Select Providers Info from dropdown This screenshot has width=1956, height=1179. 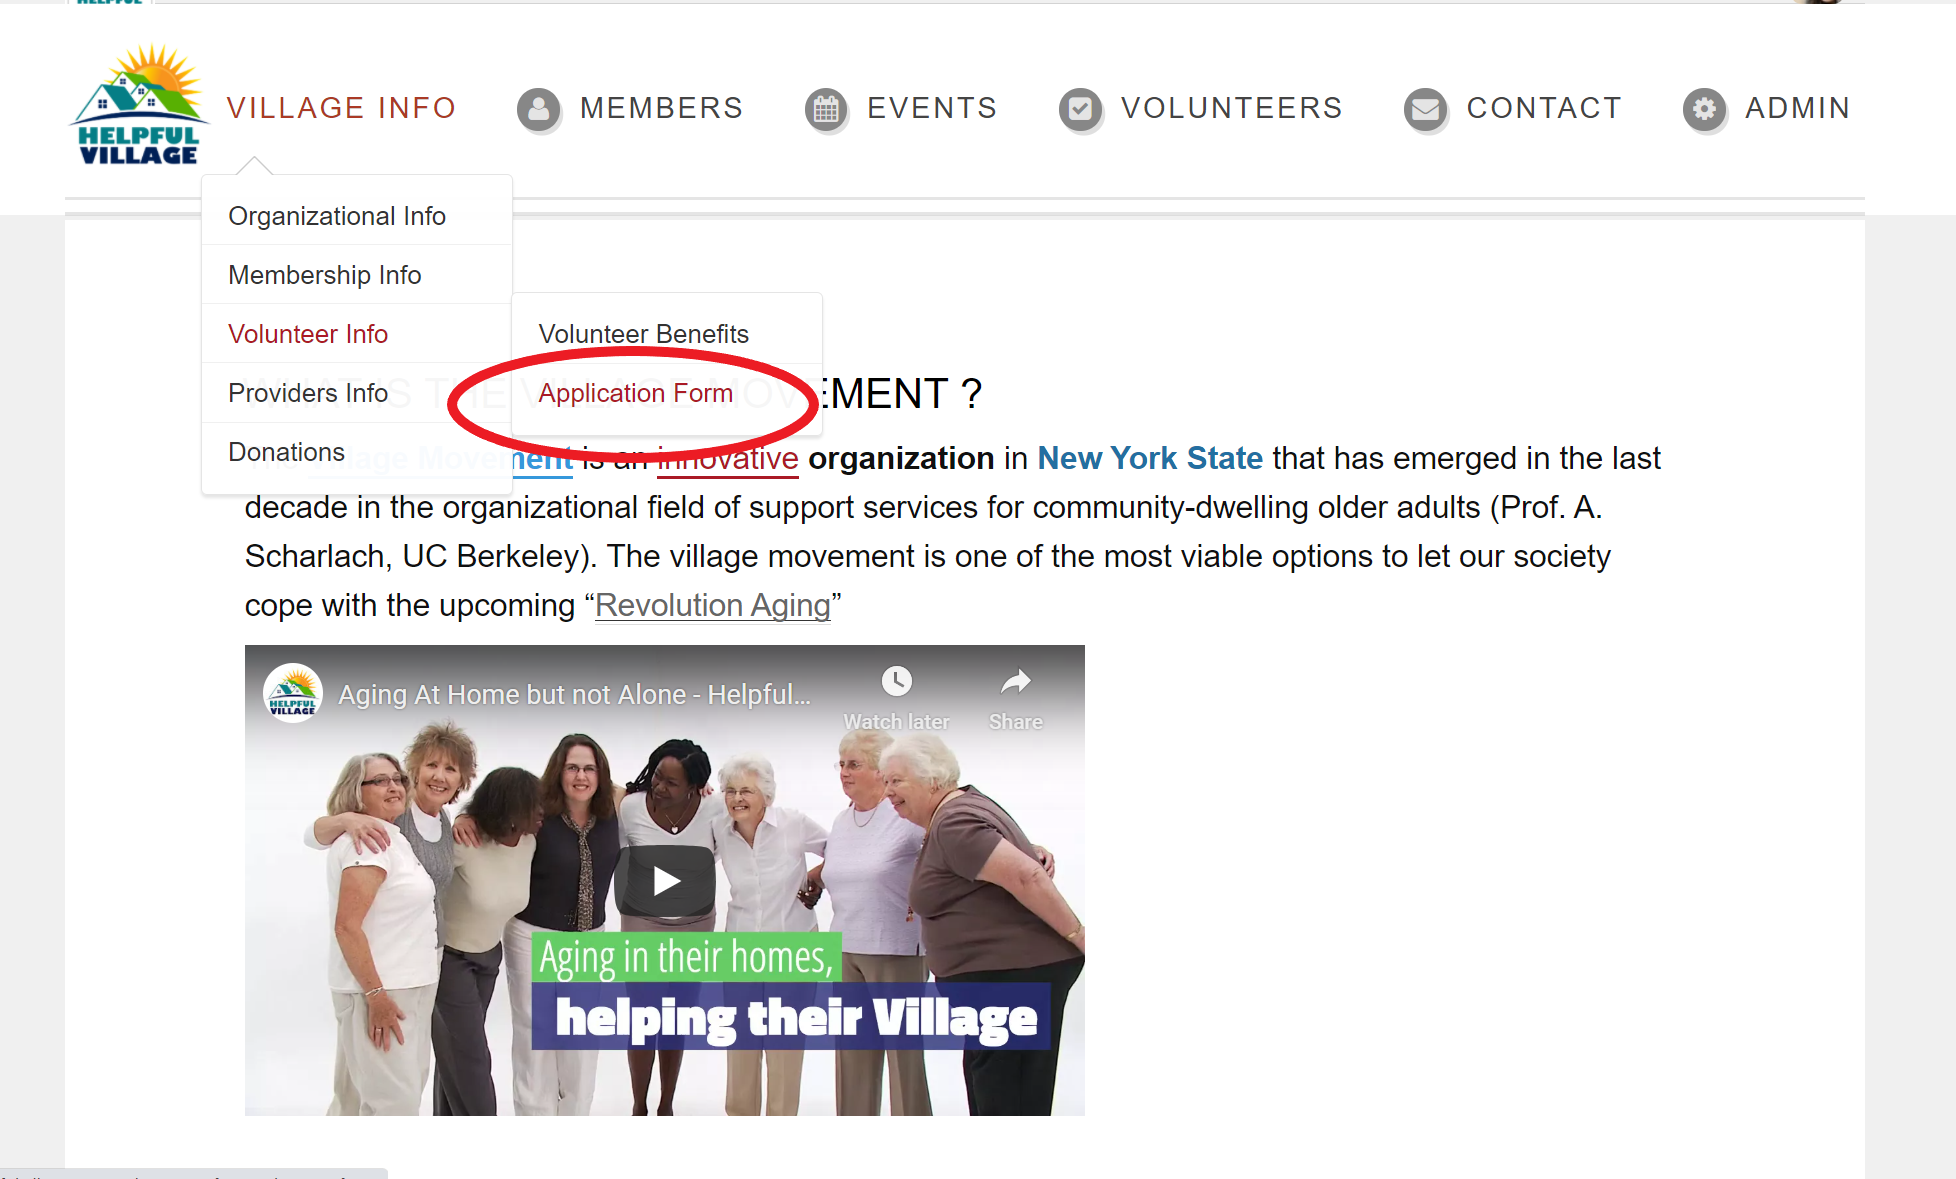pyautogui.click(x=357, y=393)
